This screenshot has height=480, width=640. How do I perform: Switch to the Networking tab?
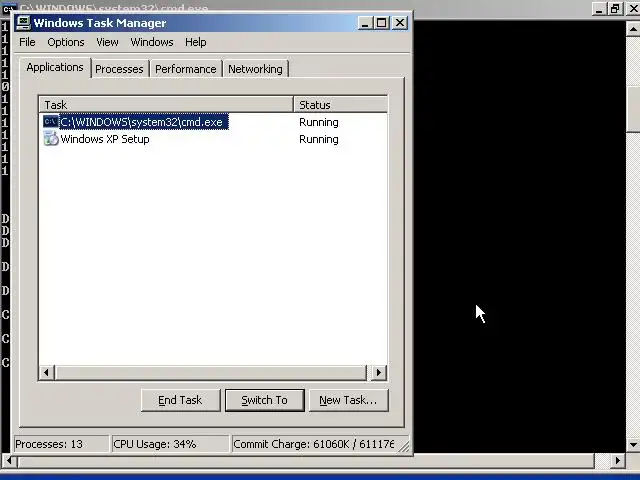point(255,69)
